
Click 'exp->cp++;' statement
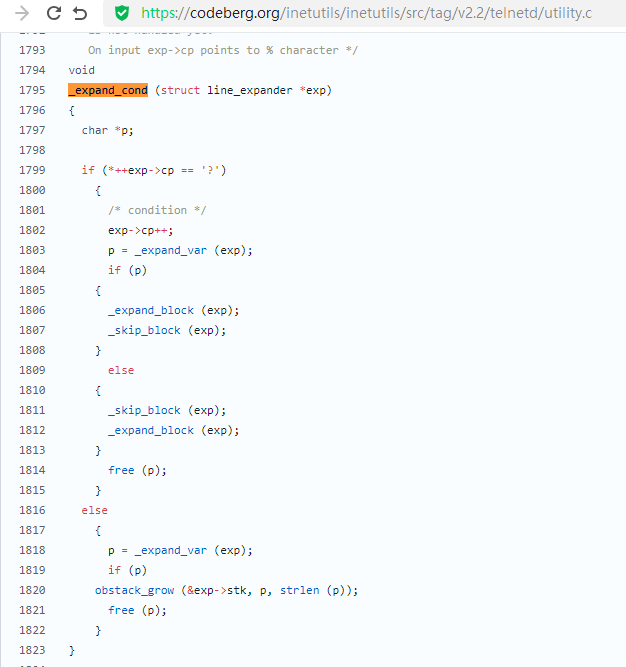[140, 230]
